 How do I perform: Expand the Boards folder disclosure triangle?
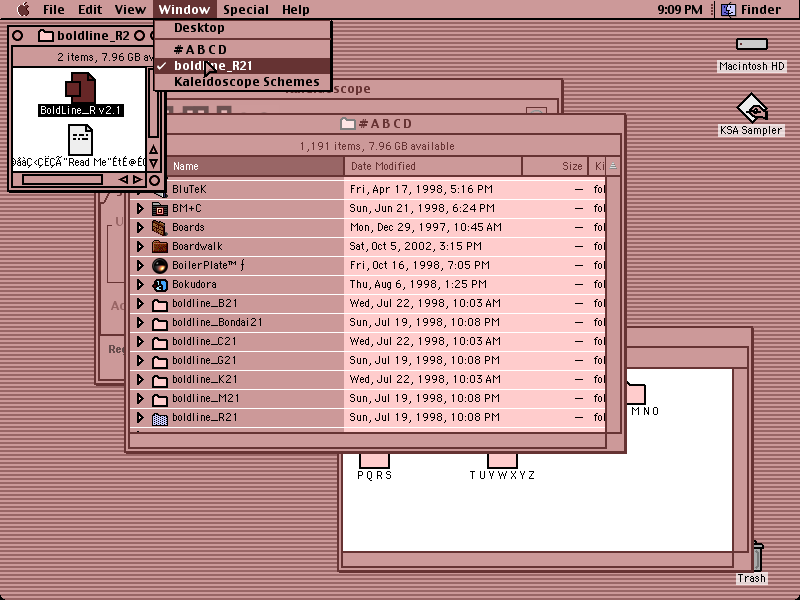pyautogui.click(x=140, y=228)
